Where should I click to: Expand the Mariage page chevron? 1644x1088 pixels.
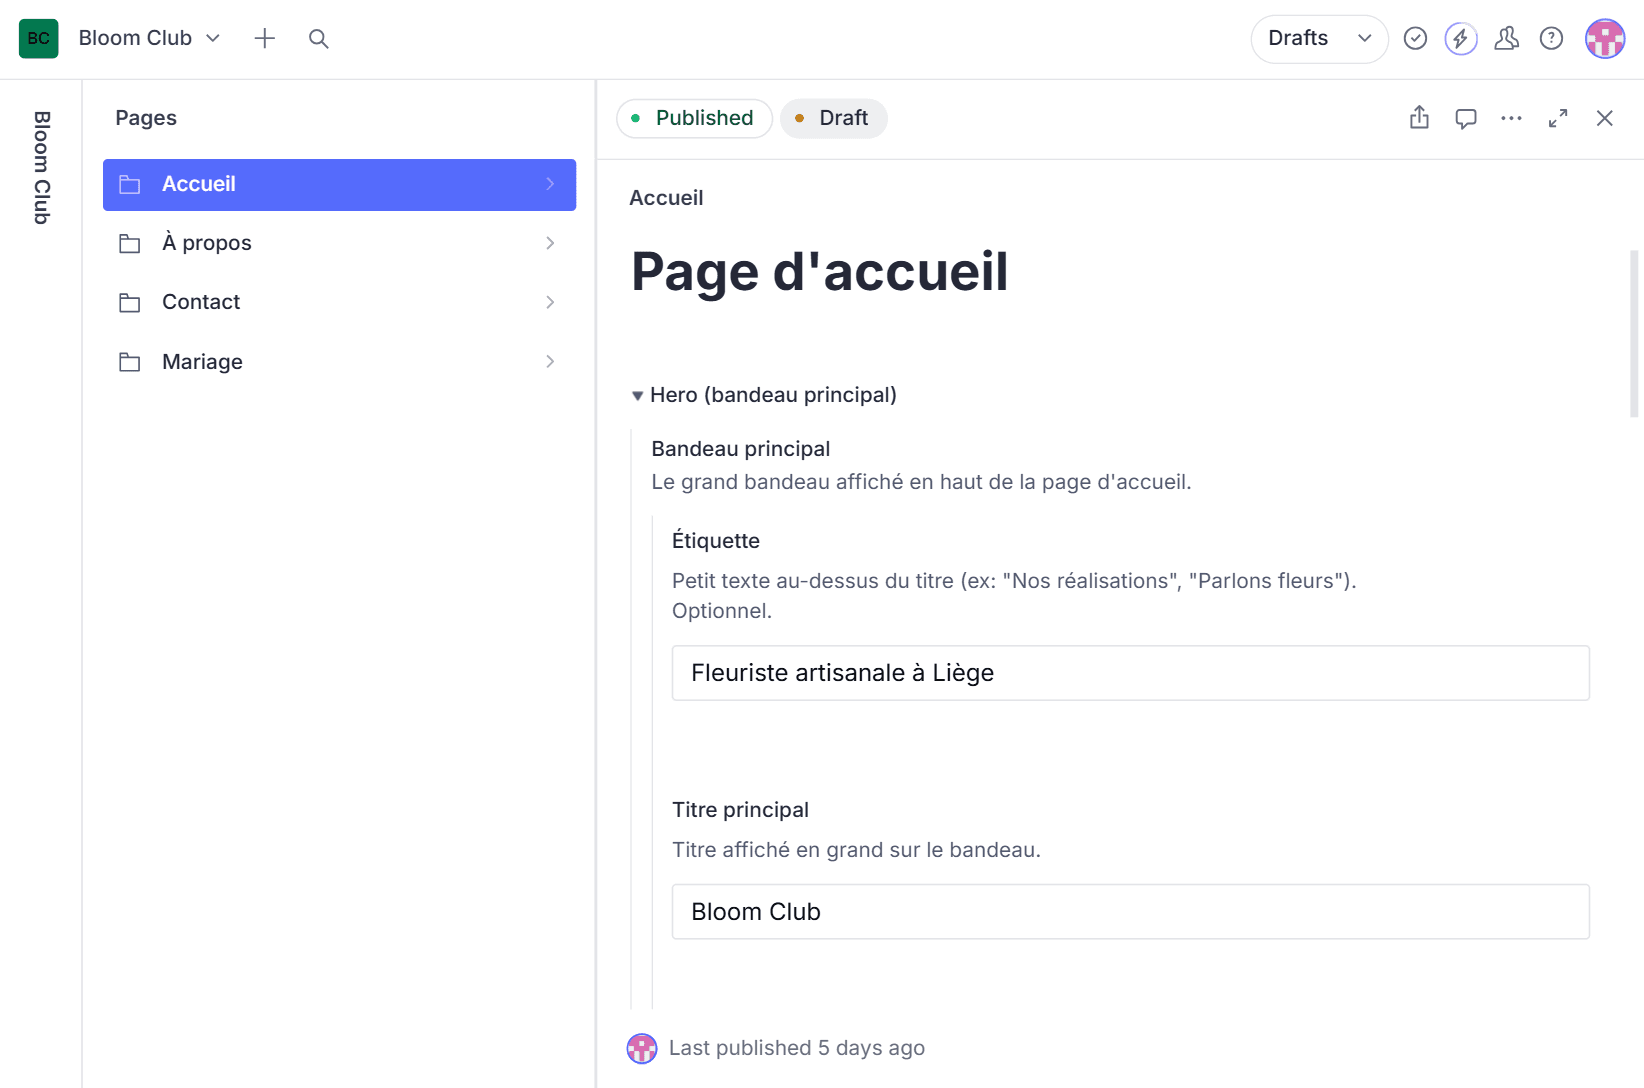(x=550, y=361)
